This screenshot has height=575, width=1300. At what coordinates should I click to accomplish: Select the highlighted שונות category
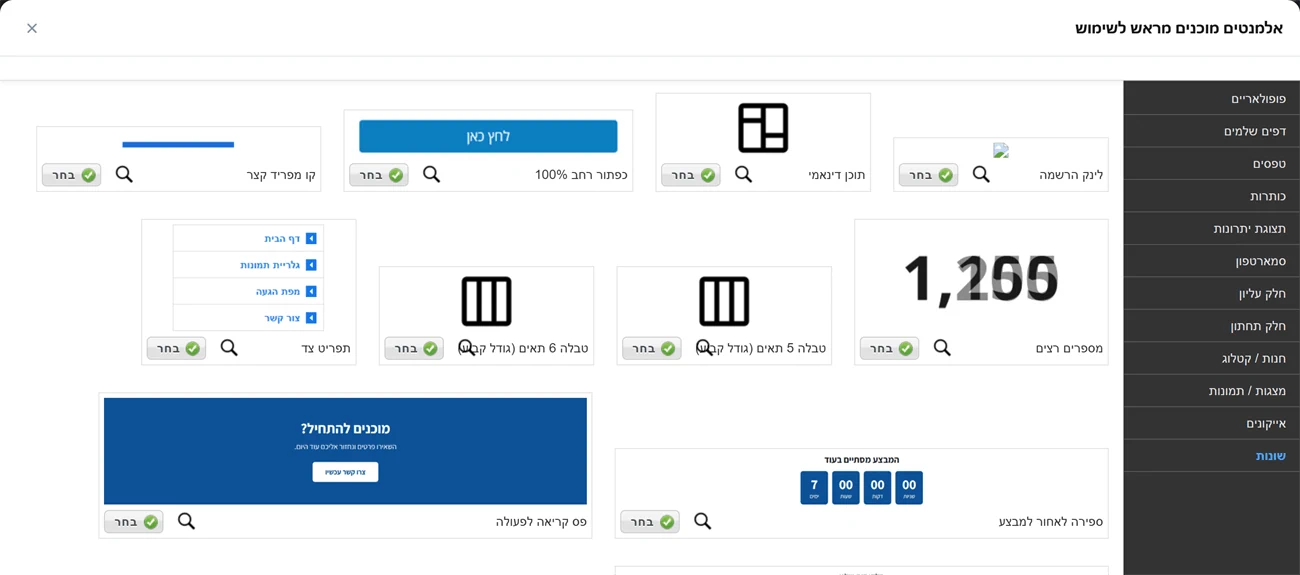[1211, 456]
